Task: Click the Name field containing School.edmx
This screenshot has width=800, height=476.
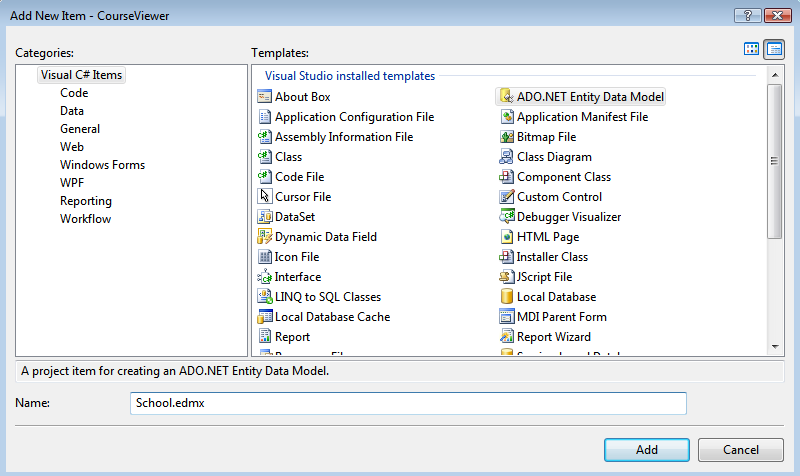Action: coord(408,403)
